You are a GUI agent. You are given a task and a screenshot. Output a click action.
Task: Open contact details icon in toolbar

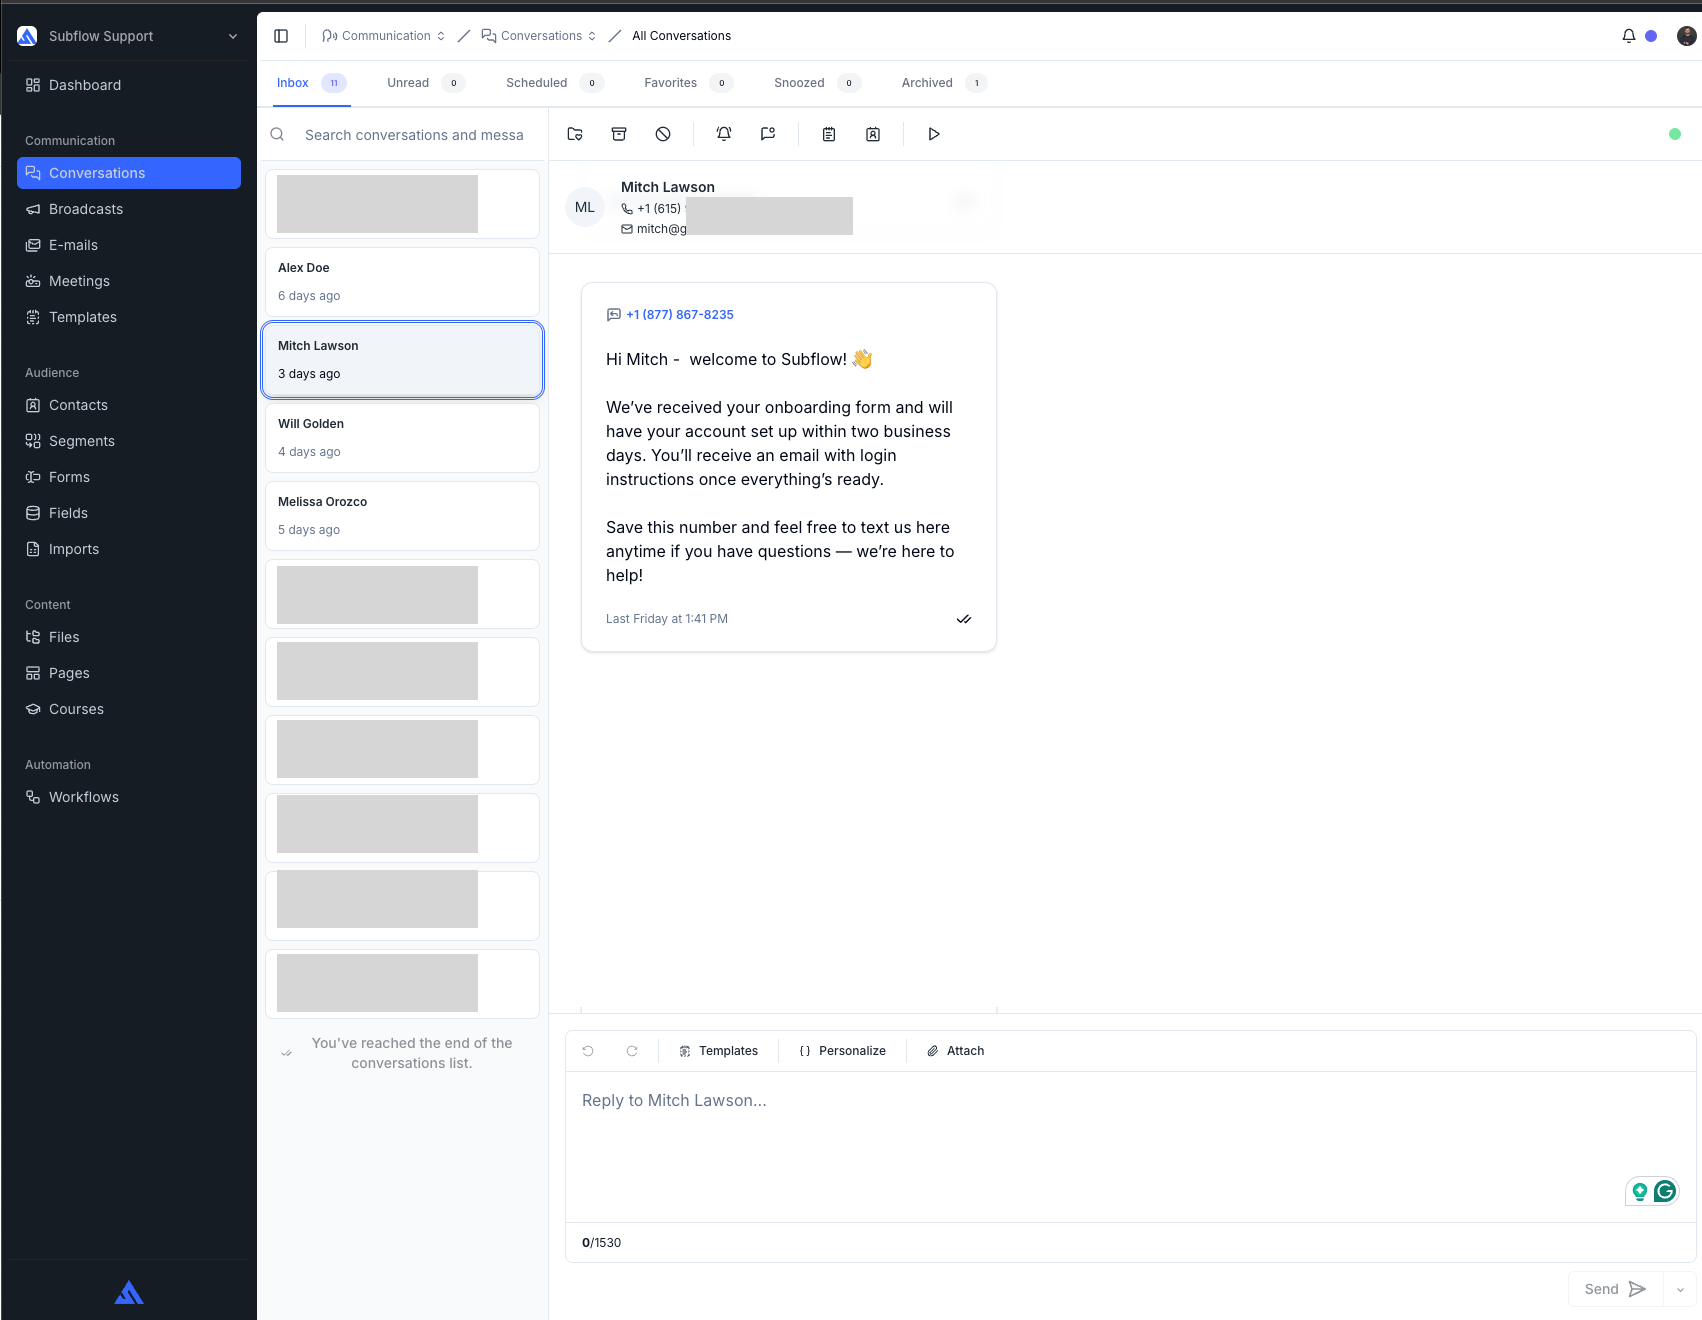[x=873, y=134]
